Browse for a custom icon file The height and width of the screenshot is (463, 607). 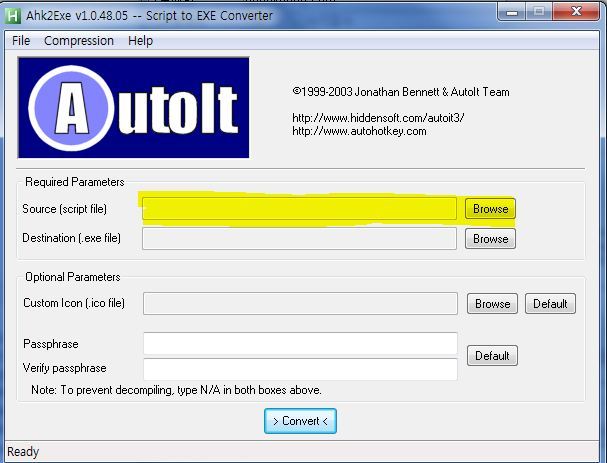492,304
